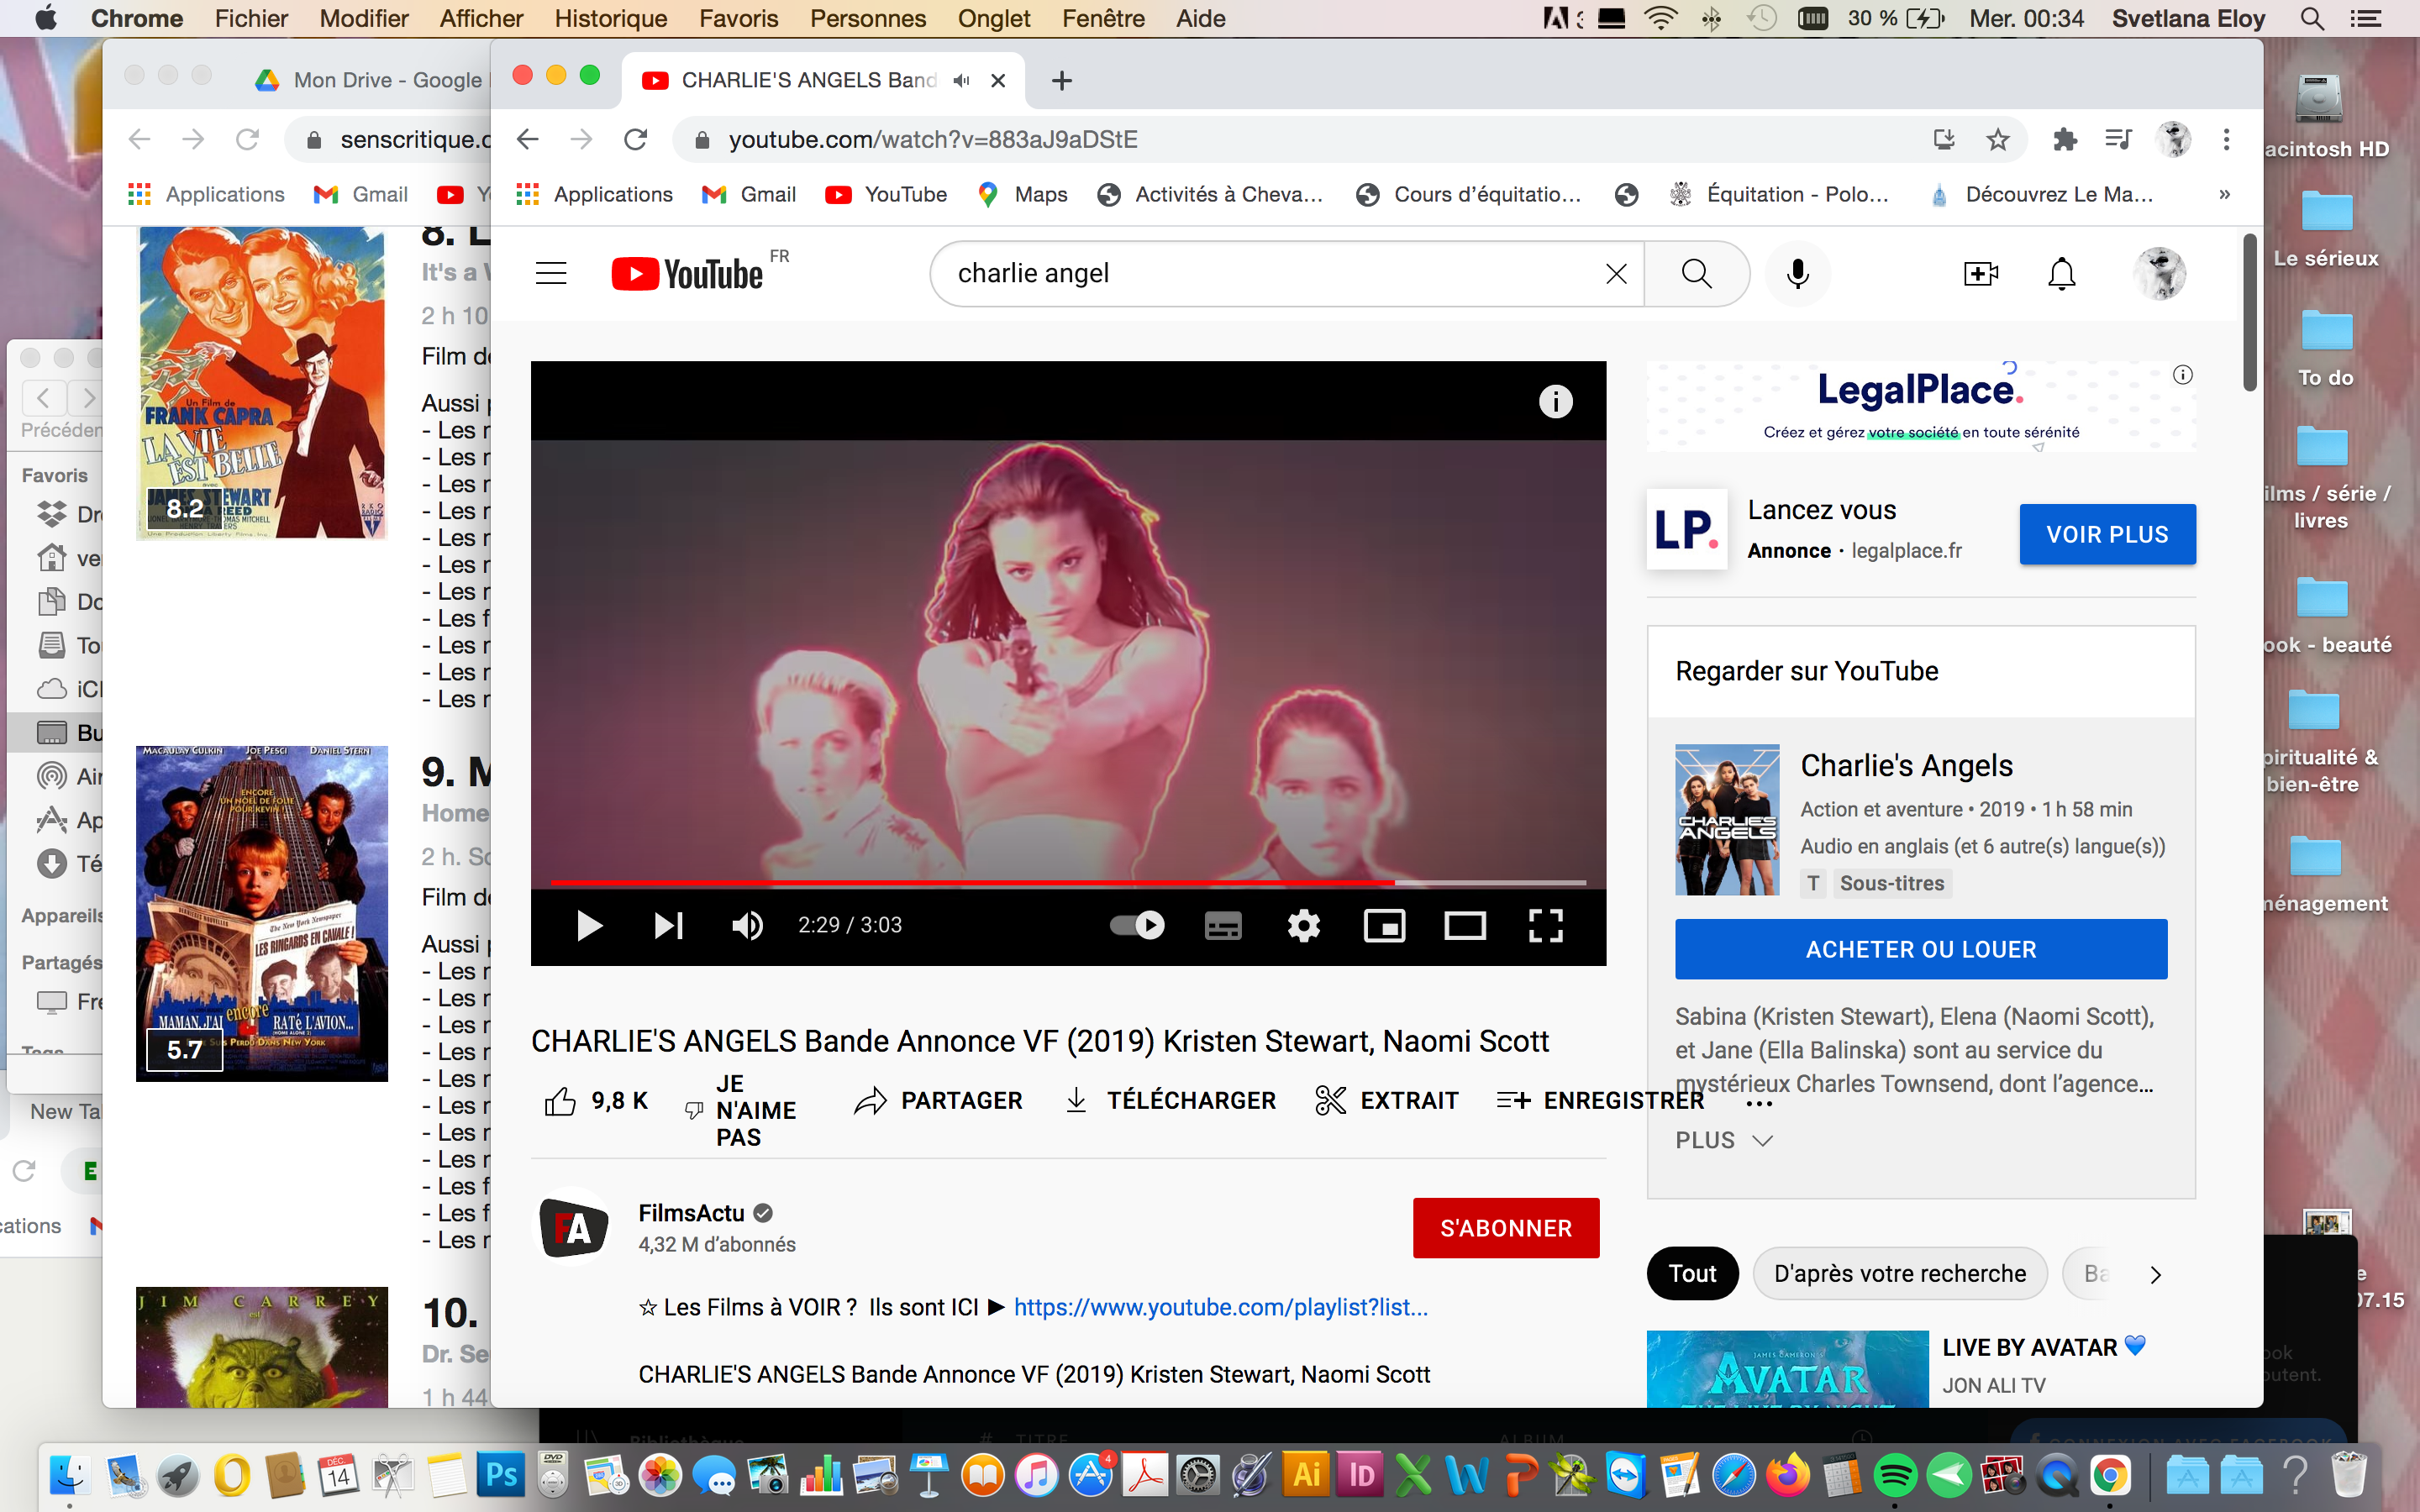Viewport: 2420px width, 1512px height.
Task: Open video info card icon
Action: 1555,402
